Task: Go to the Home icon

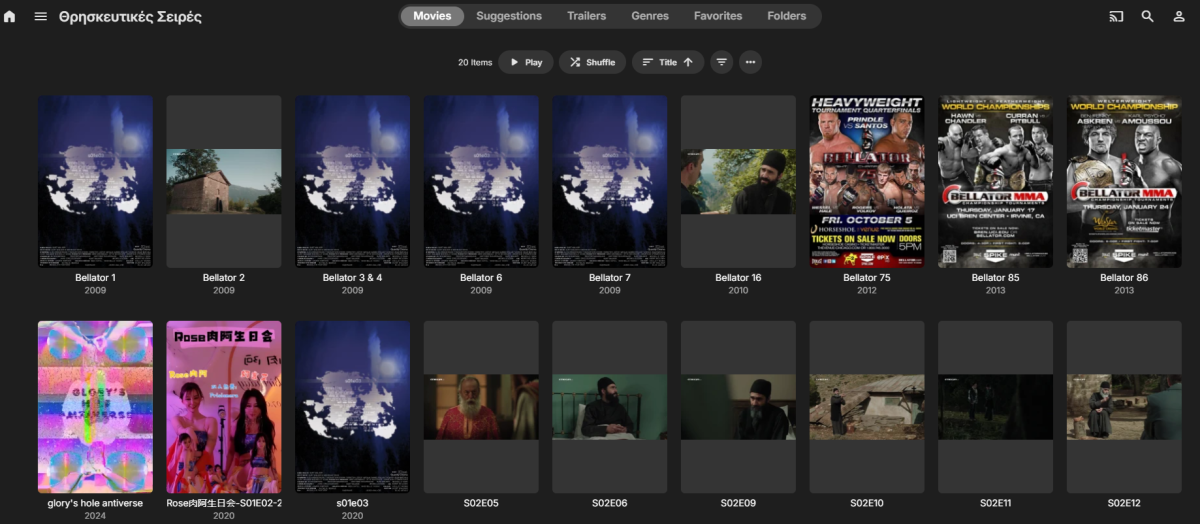Action: 10,17
